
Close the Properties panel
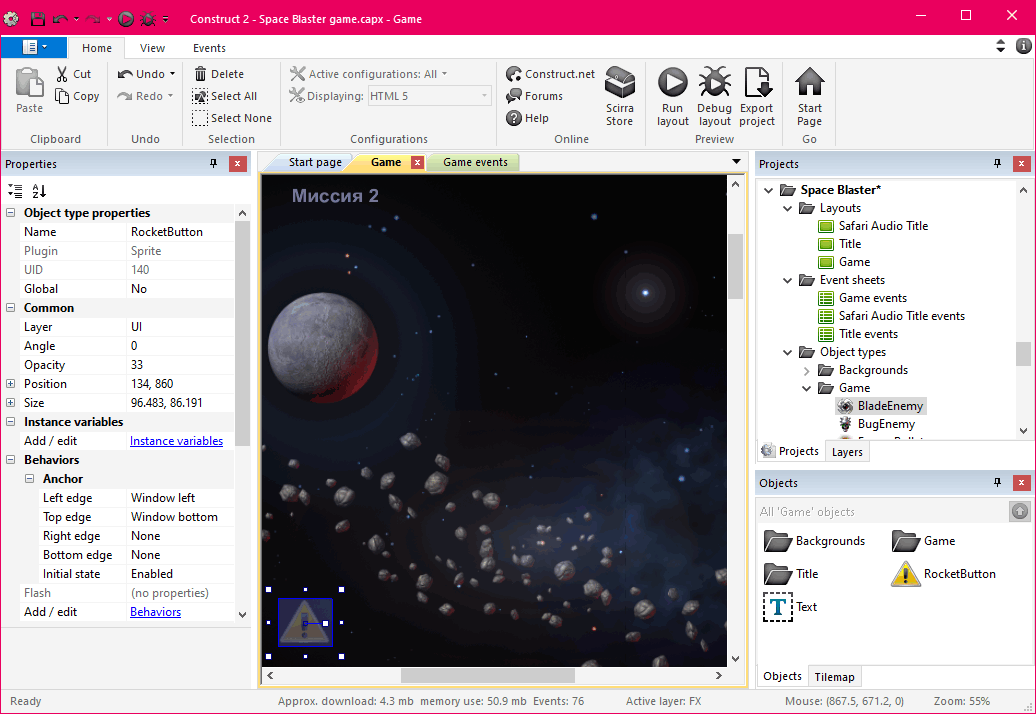click(x=238, y=164)
